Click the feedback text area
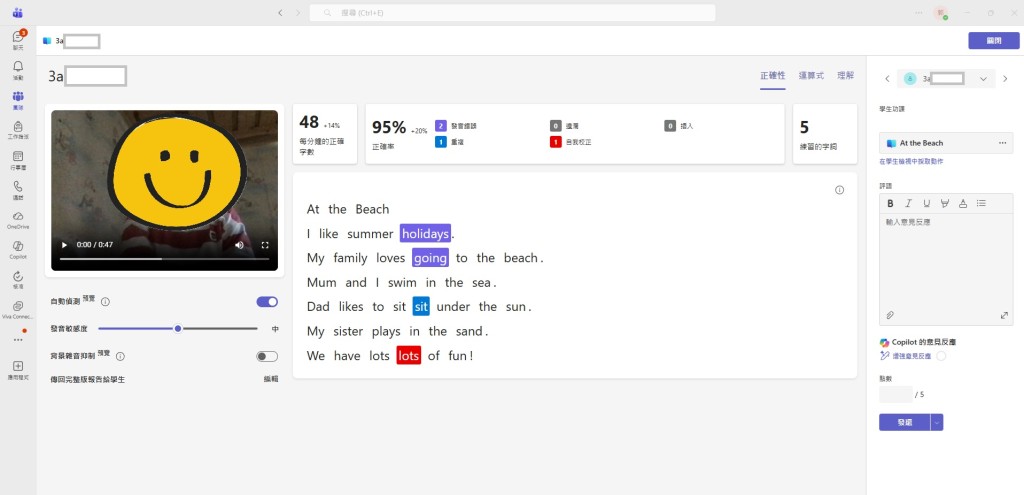 [946, 261]
